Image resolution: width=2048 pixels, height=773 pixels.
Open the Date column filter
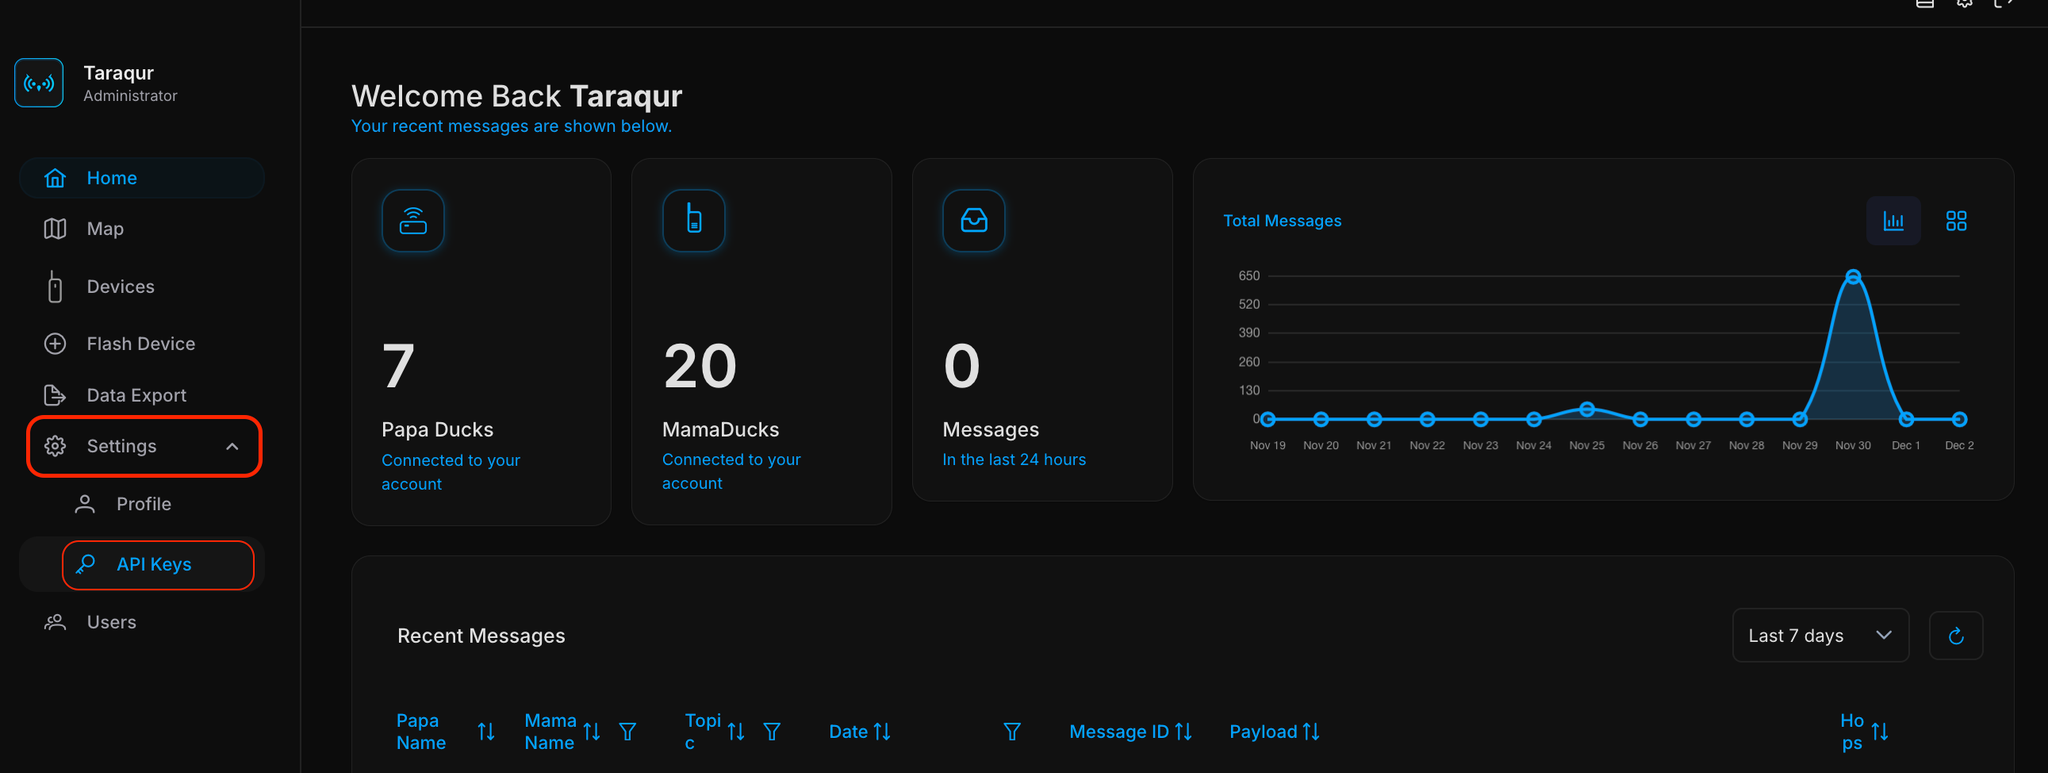[1012, 732]
